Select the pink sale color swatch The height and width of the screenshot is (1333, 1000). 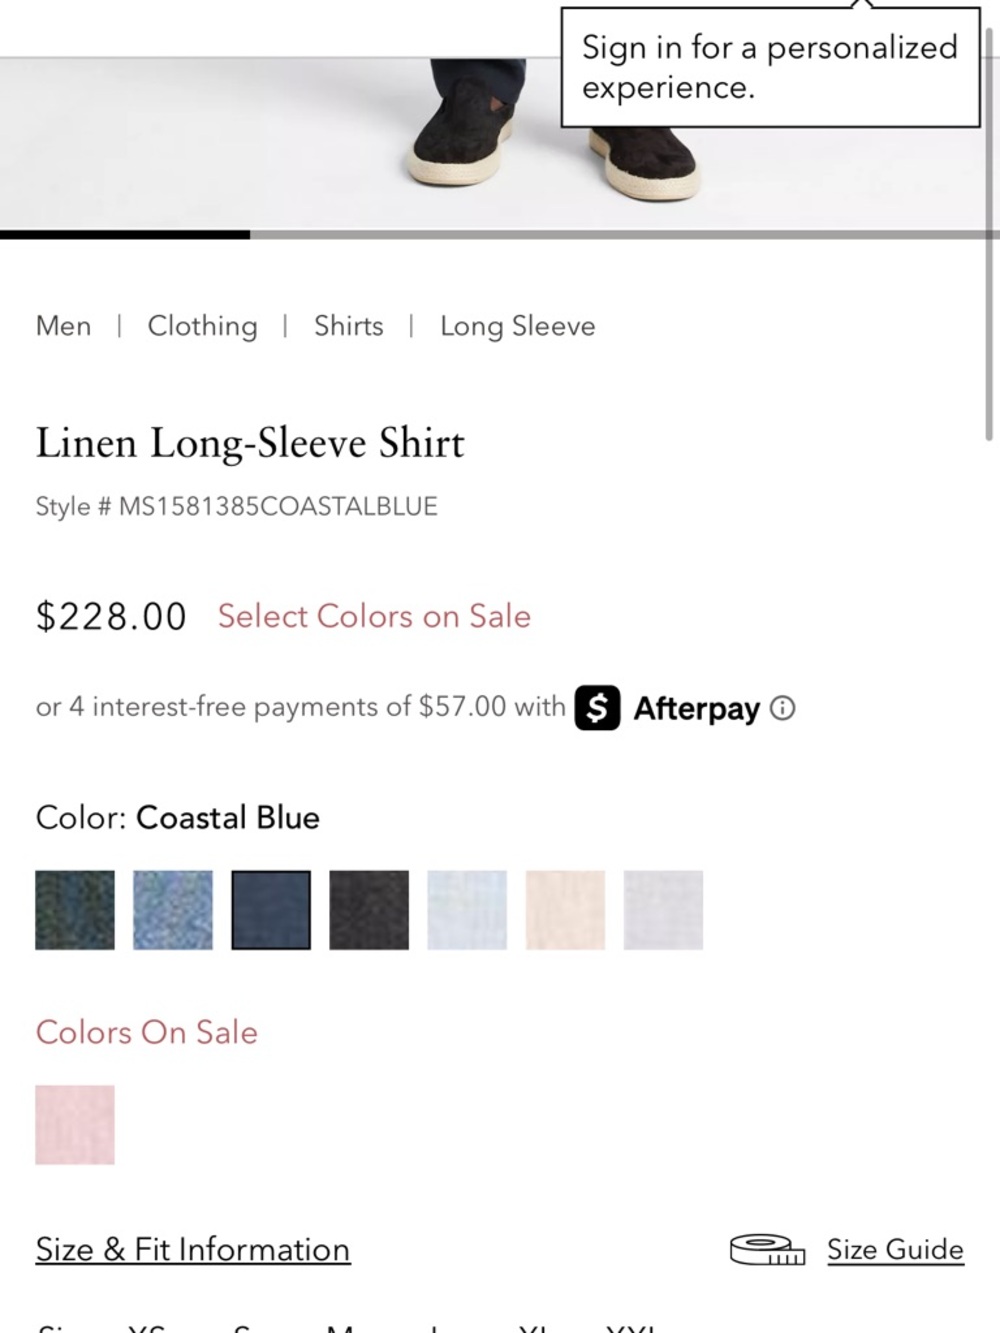click(75, 1125)
